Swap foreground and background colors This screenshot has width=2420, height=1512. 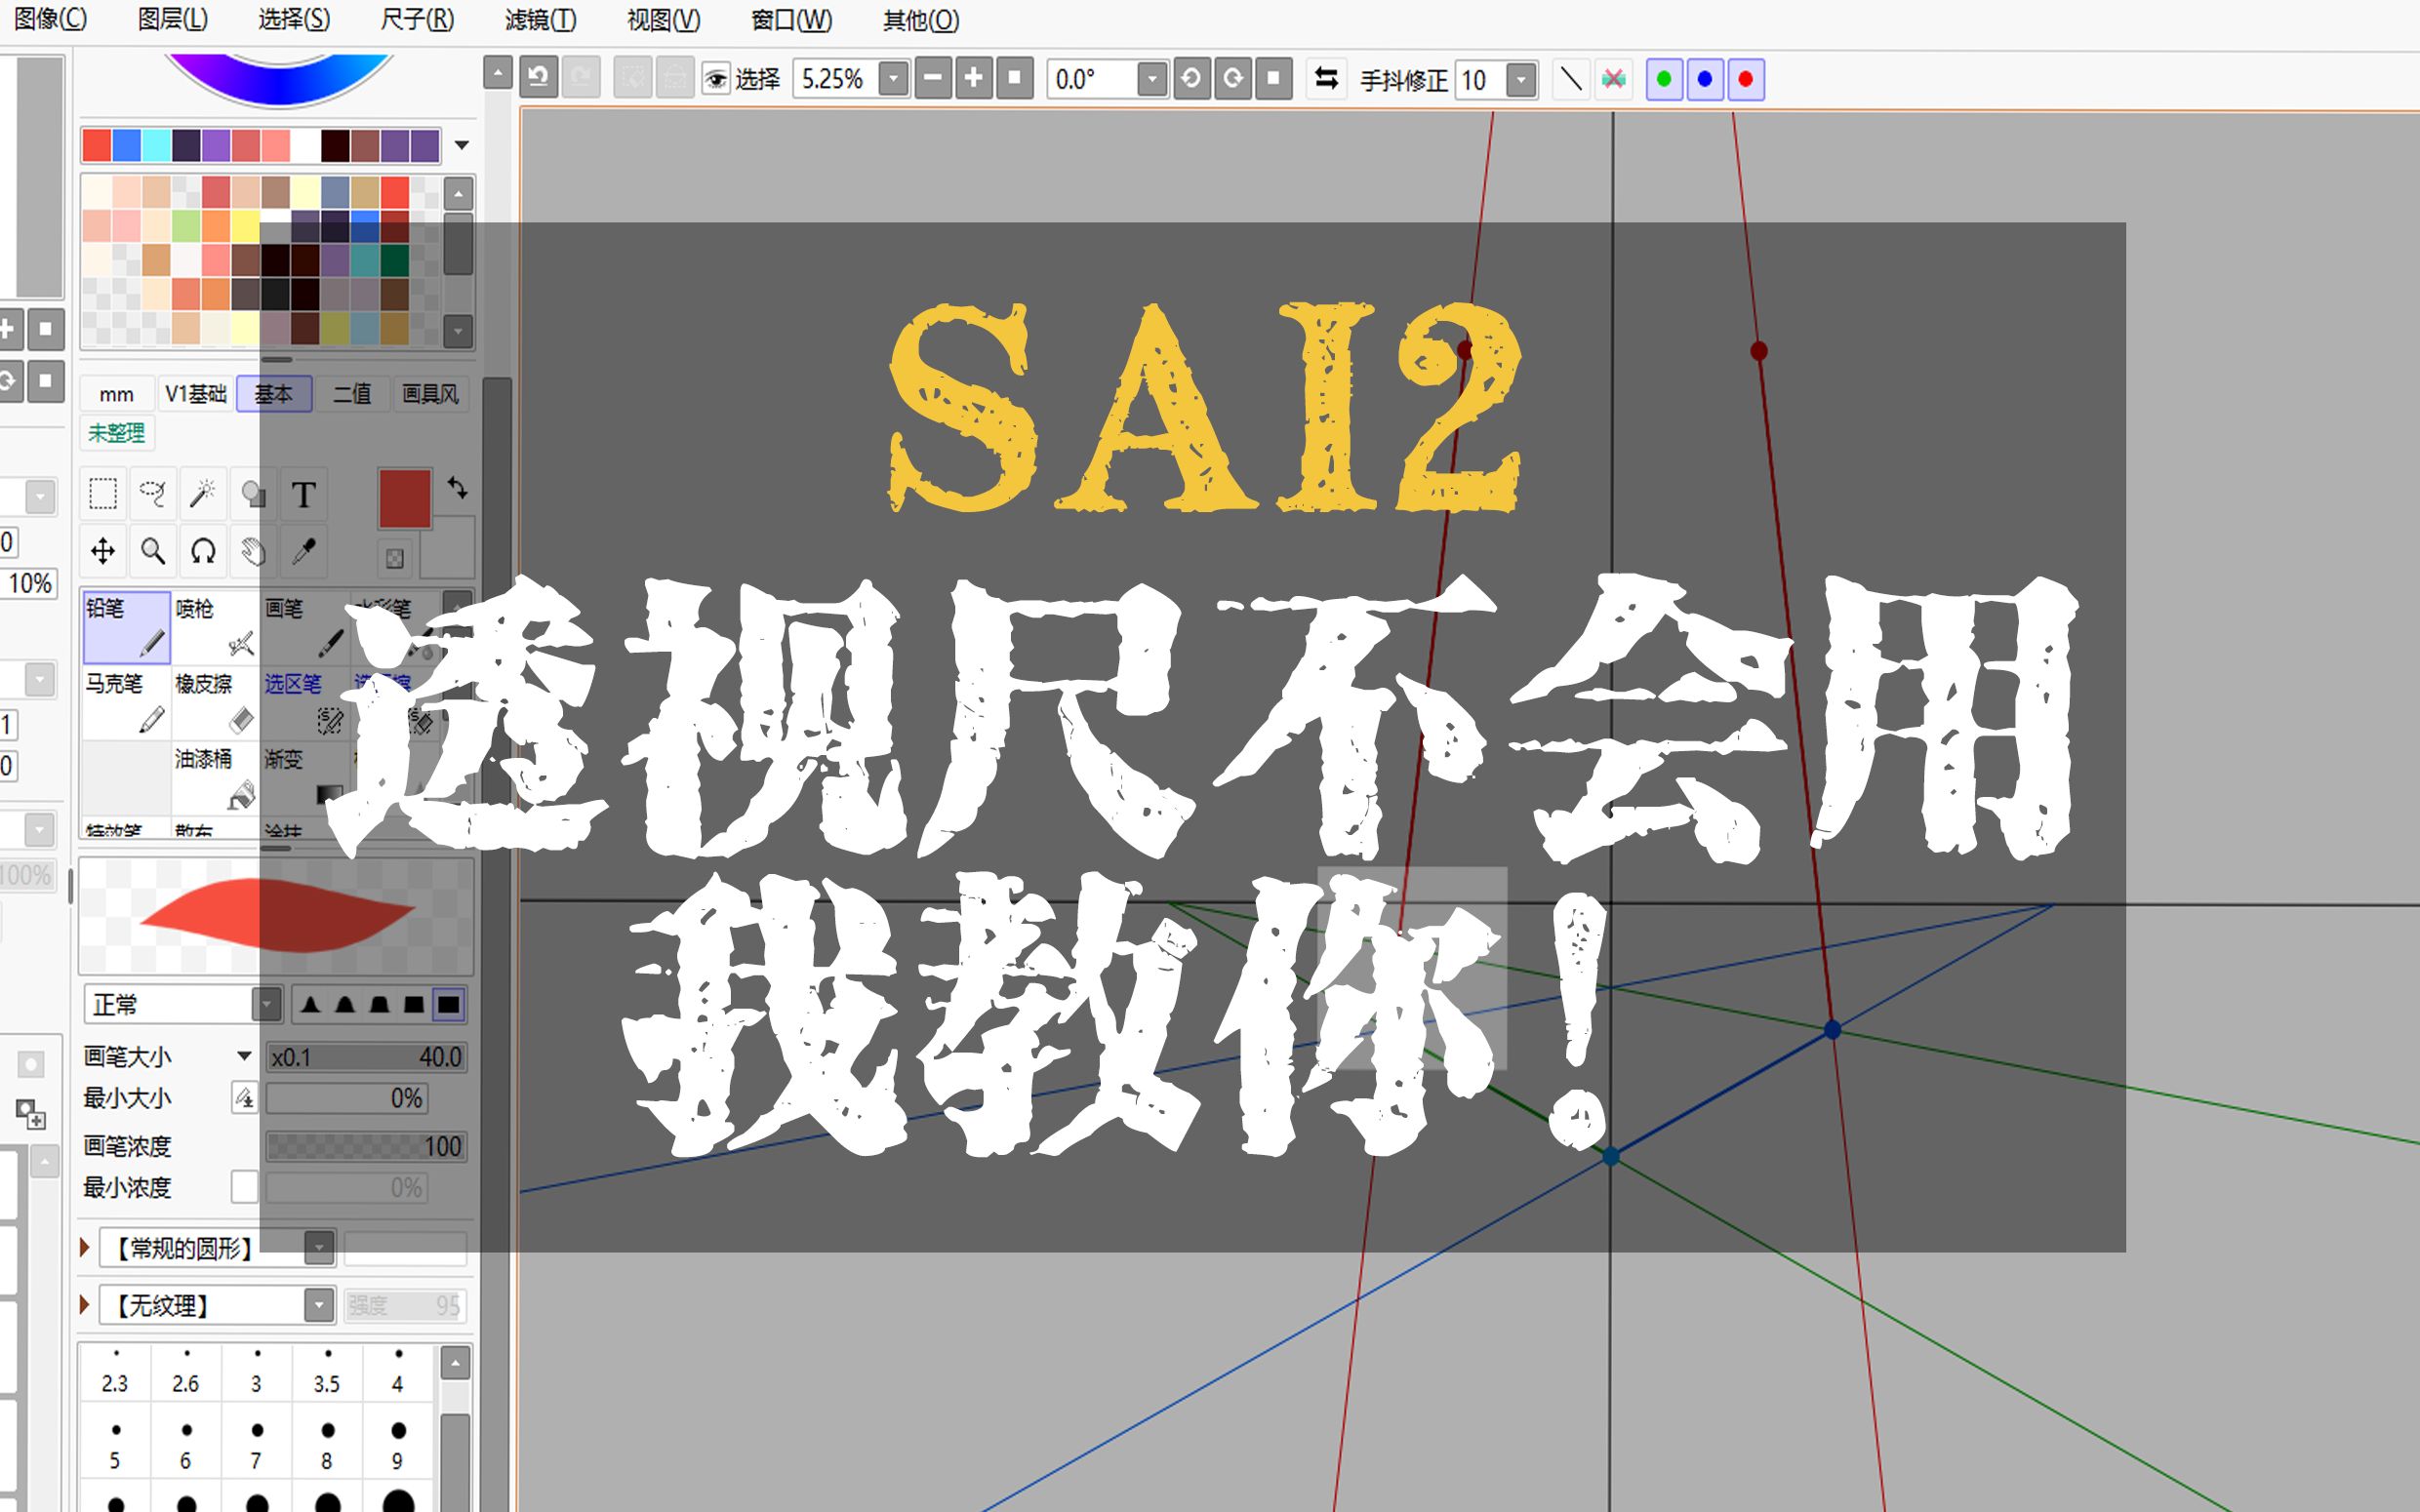458,487
